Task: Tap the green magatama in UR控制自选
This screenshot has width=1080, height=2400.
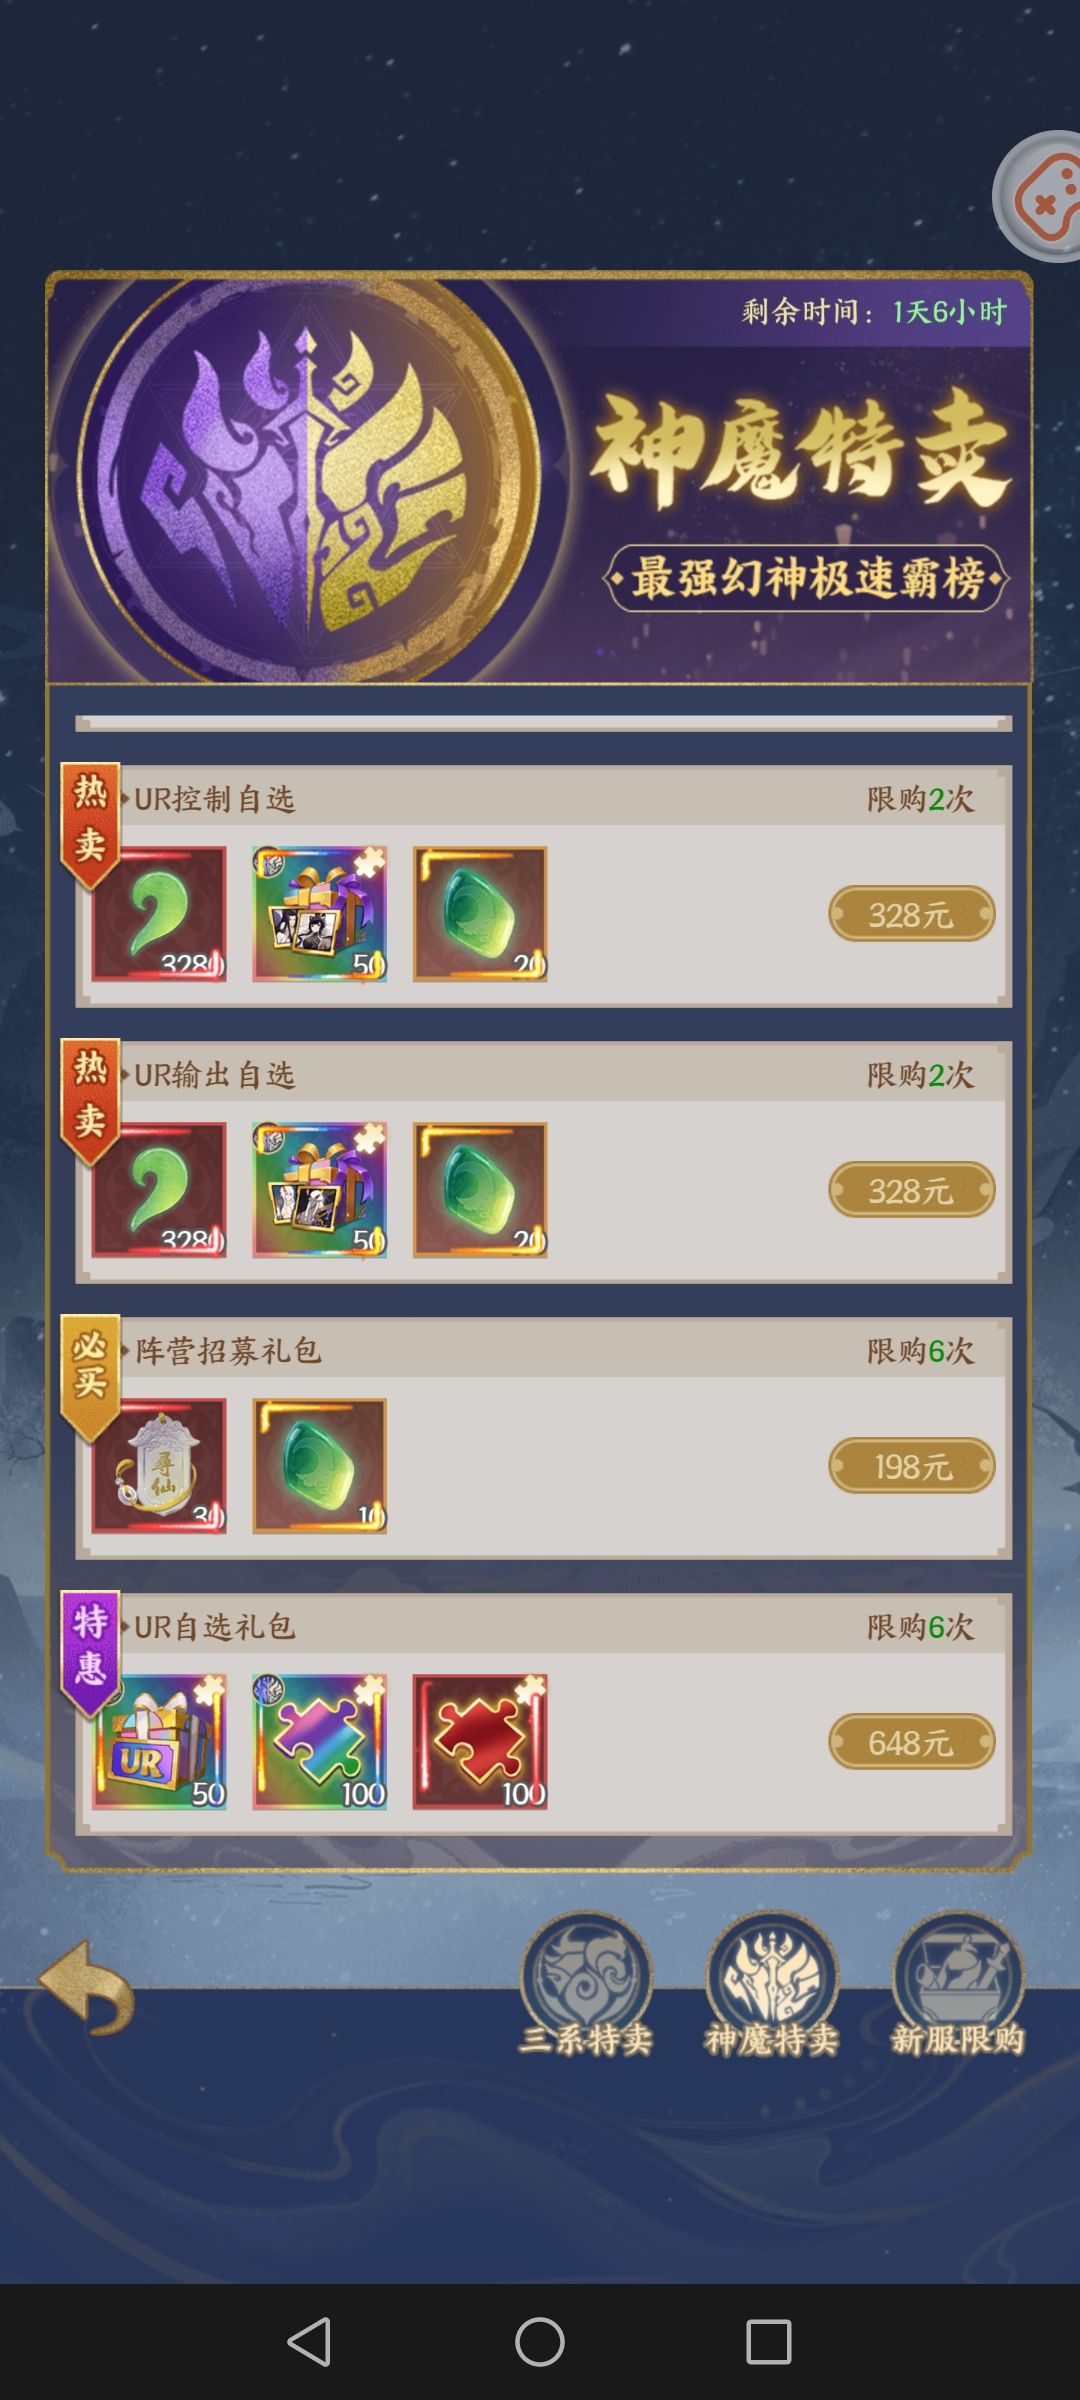Action: coord(159,914)
